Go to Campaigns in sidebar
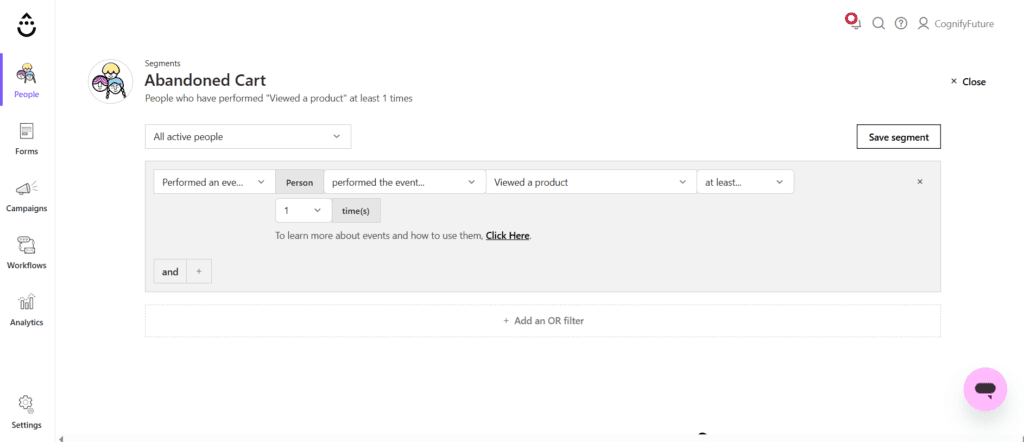Screen dimensions: 1024x442 (27, 195)
